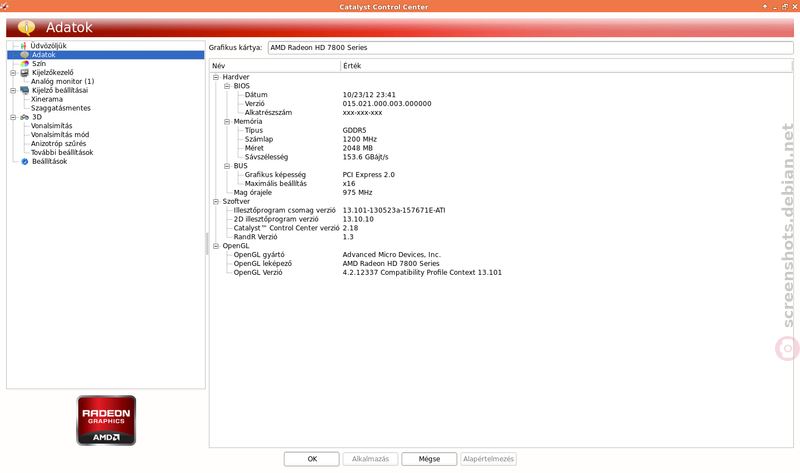800x473 pixels.
Task: Collapse the Szoftver node
Action: pos(216,202)
